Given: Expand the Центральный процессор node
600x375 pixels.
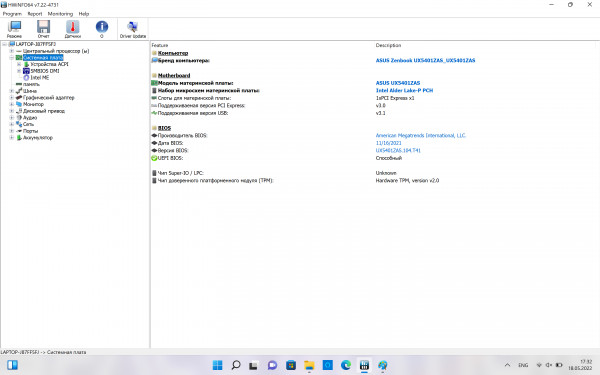Looking at the screenshot, I should (x=11, y=51).
